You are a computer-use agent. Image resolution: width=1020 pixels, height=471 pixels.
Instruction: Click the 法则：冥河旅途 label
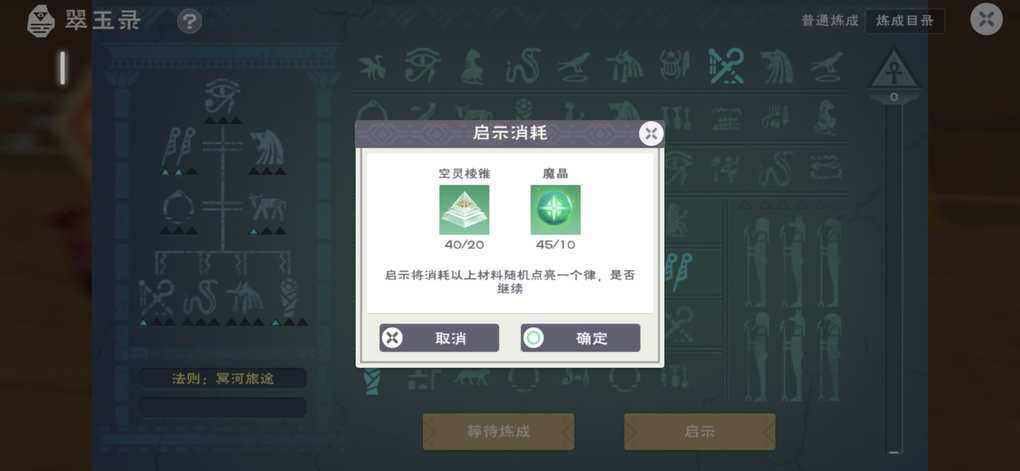(x=222, y=379)
